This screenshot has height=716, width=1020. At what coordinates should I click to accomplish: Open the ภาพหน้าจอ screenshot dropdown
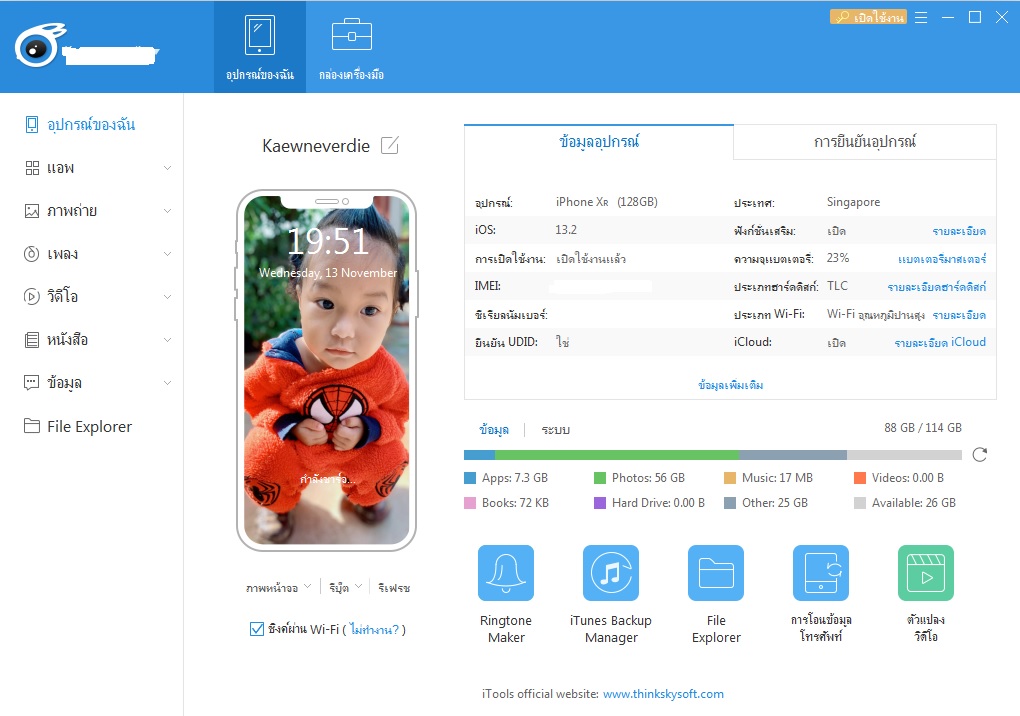click(x=278, y=587)
